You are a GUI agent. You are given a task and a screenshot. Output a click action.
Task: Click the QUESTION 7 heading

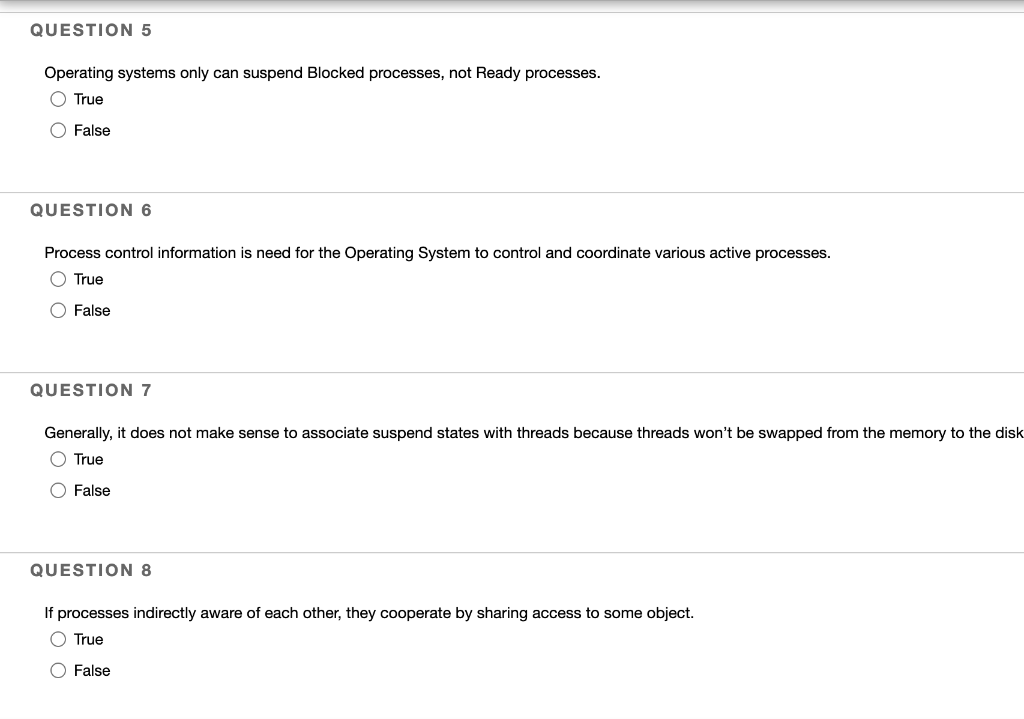pyautogui.click(x=91, y=390)
